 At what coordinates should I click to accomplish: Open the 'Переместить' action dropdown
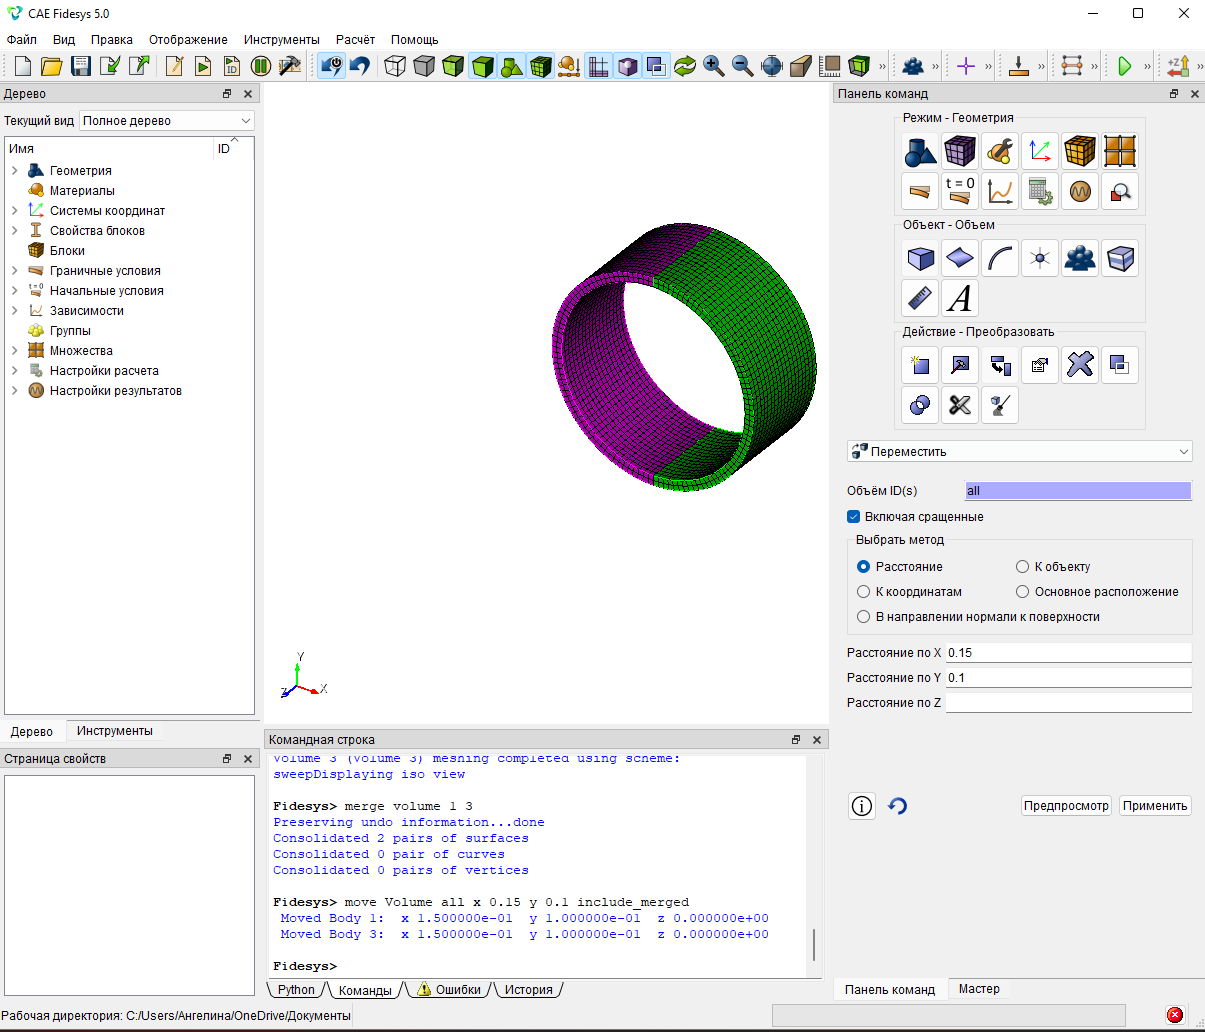pyautogui.click(x=1019, y=451)
